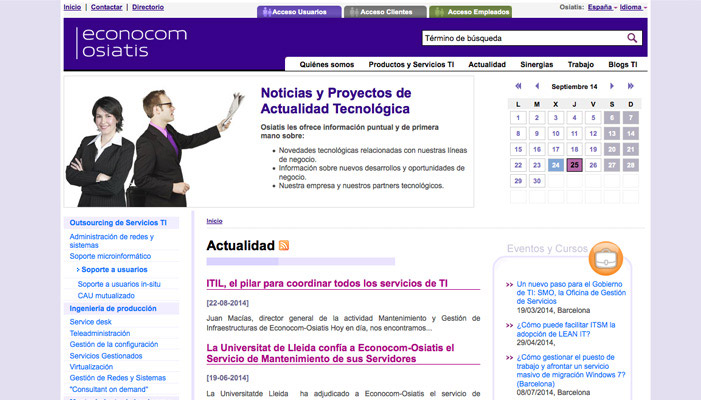Select Soporte a usuarios sidebar item
The height and width of the screenshot is (400, 701).
click(114, 269)
